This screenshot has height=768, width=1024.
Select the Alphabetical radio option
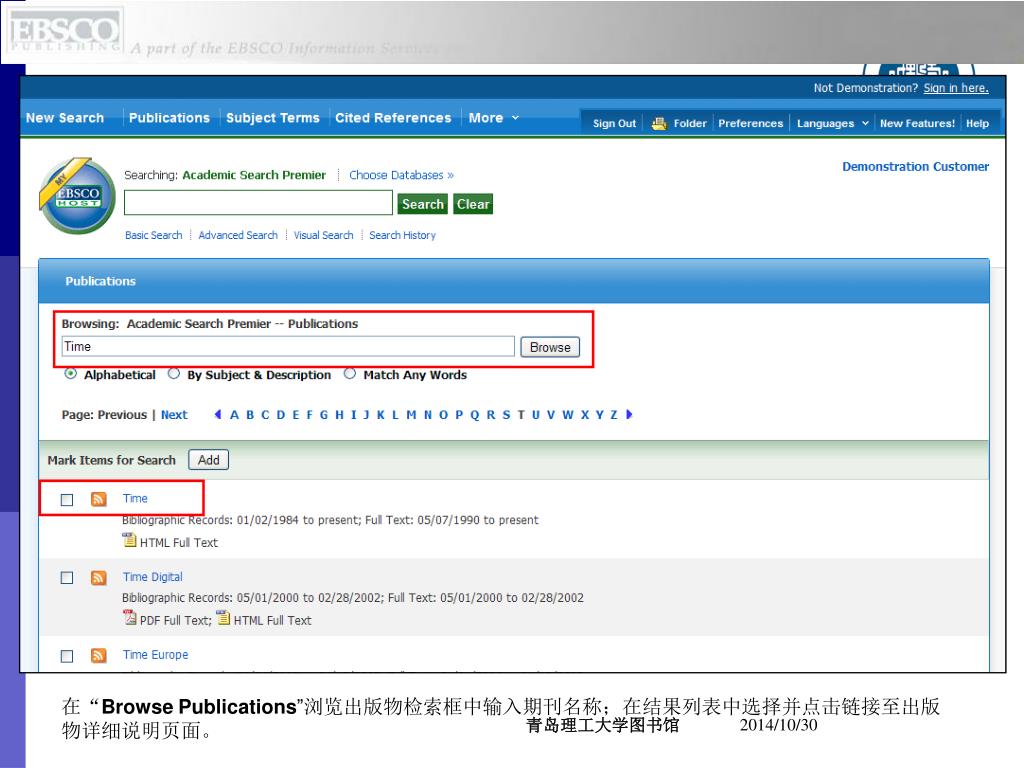point(71,374)
